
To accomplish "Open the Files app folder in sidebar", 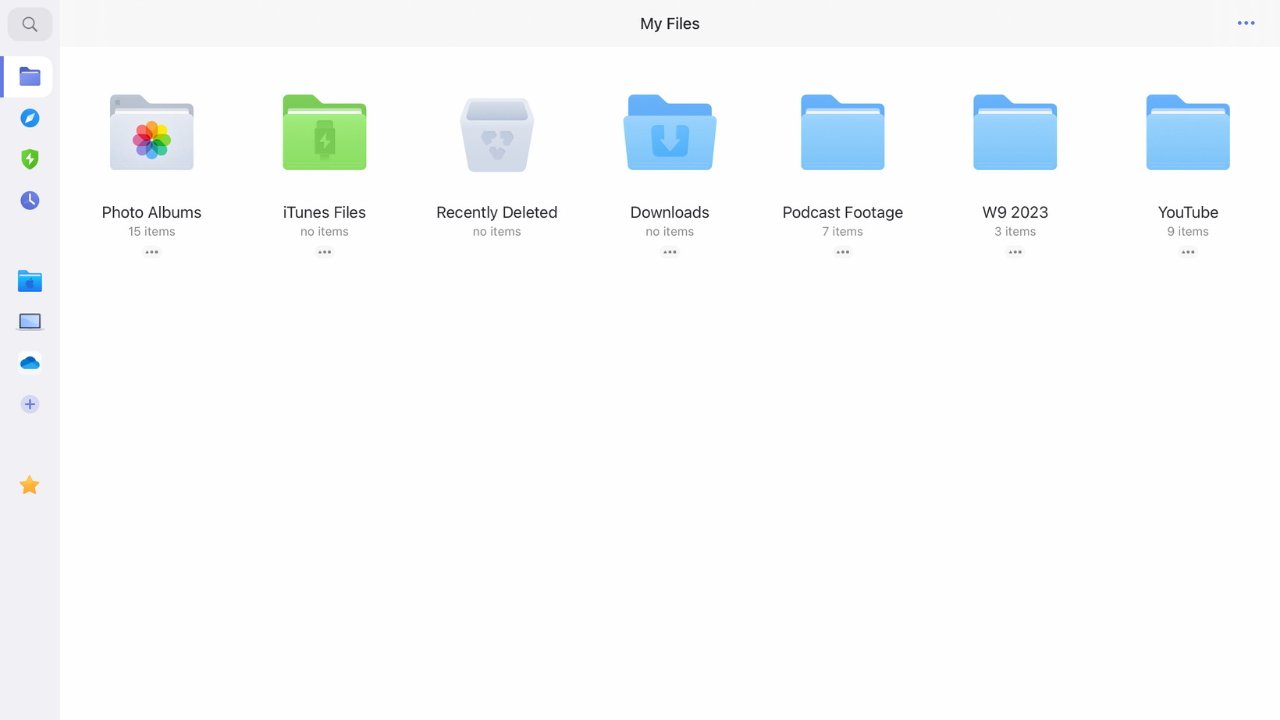I will click(30, 282).
